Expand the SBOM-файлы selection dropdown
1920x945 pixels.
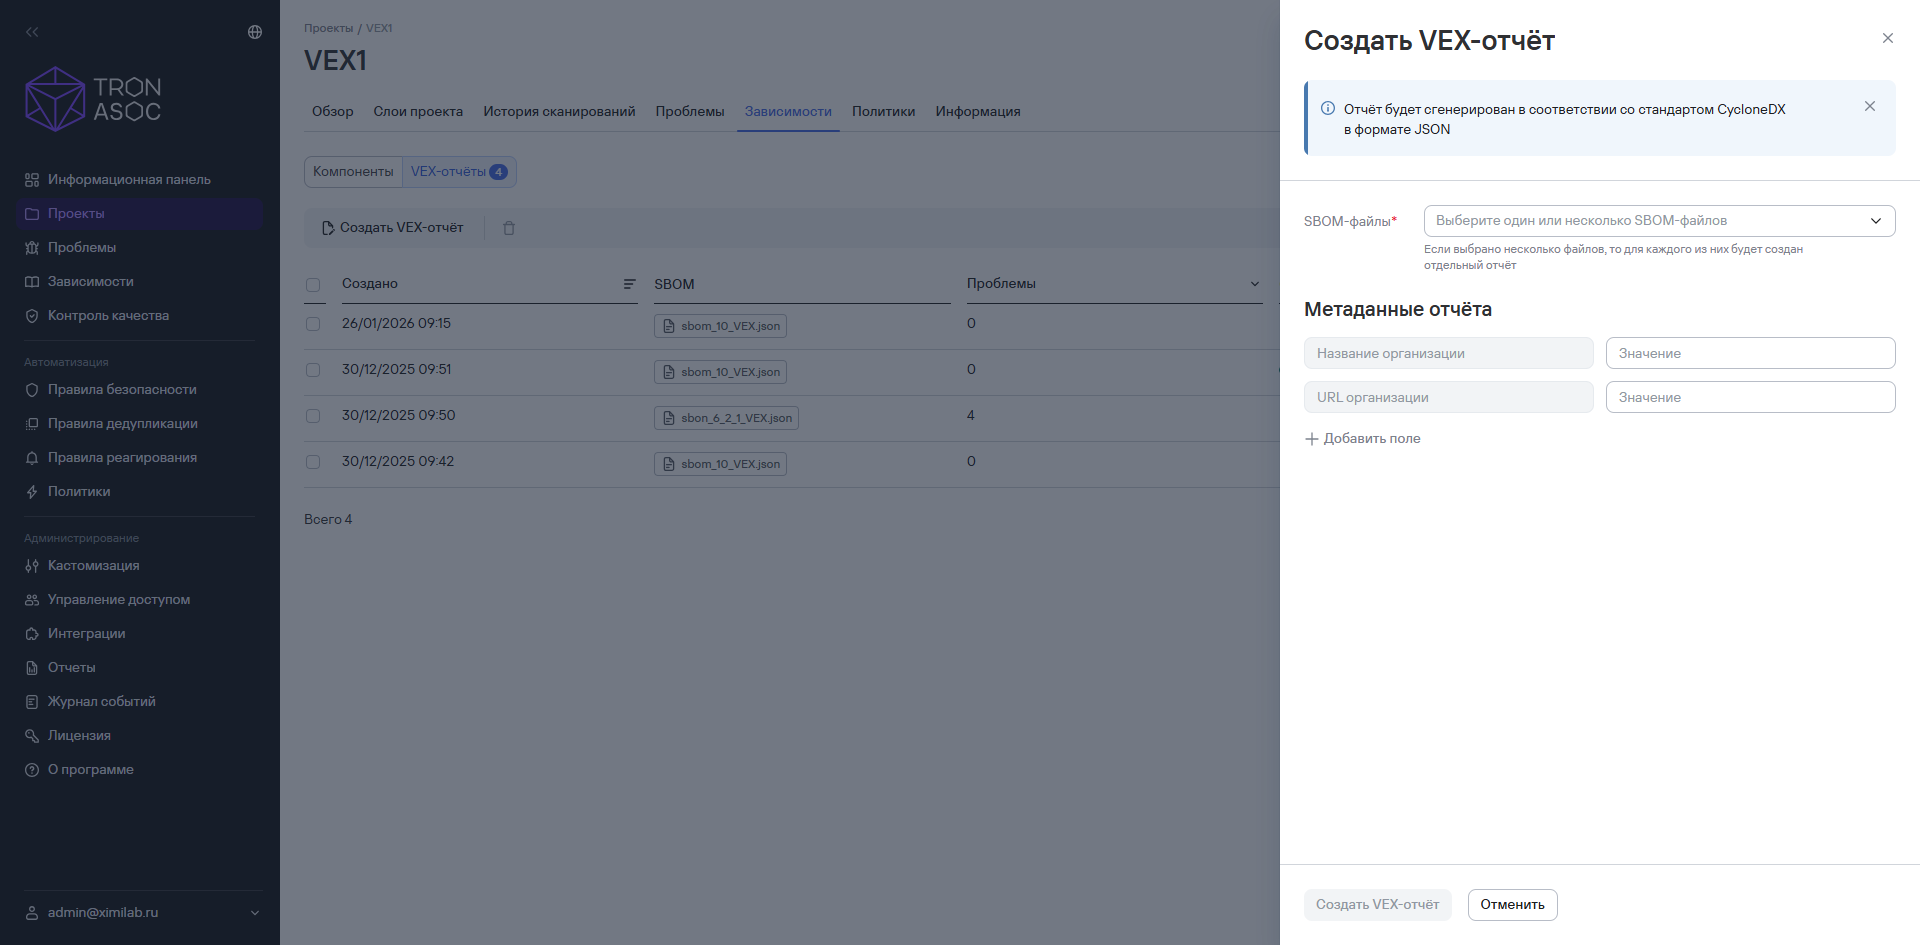tap(1659, 221)
